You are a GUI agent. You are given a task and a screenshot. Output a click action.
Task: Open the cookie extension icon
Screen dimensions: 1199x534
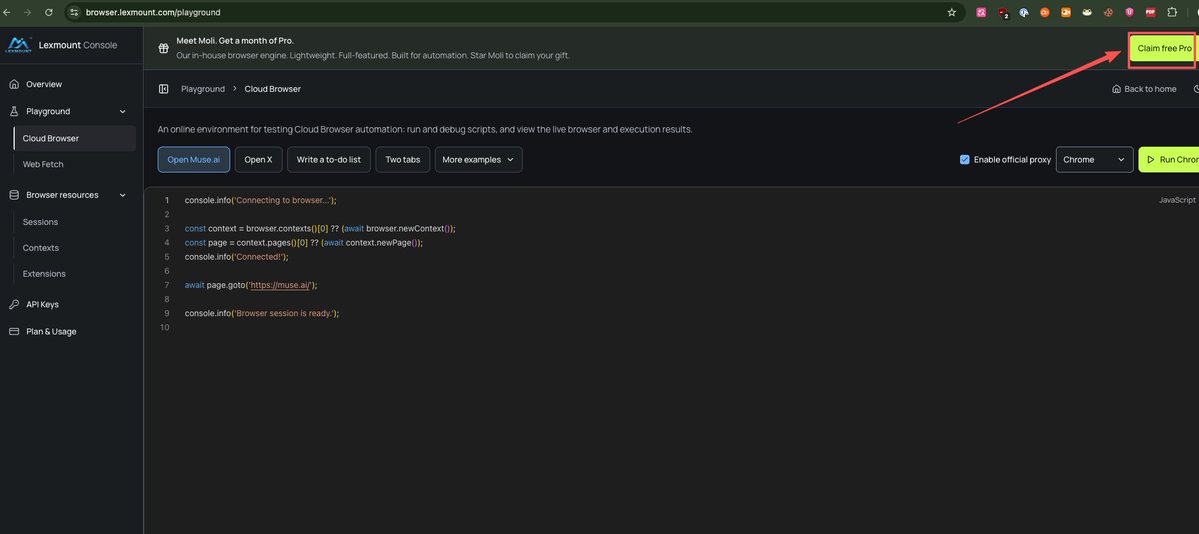tap(1108, 12)
